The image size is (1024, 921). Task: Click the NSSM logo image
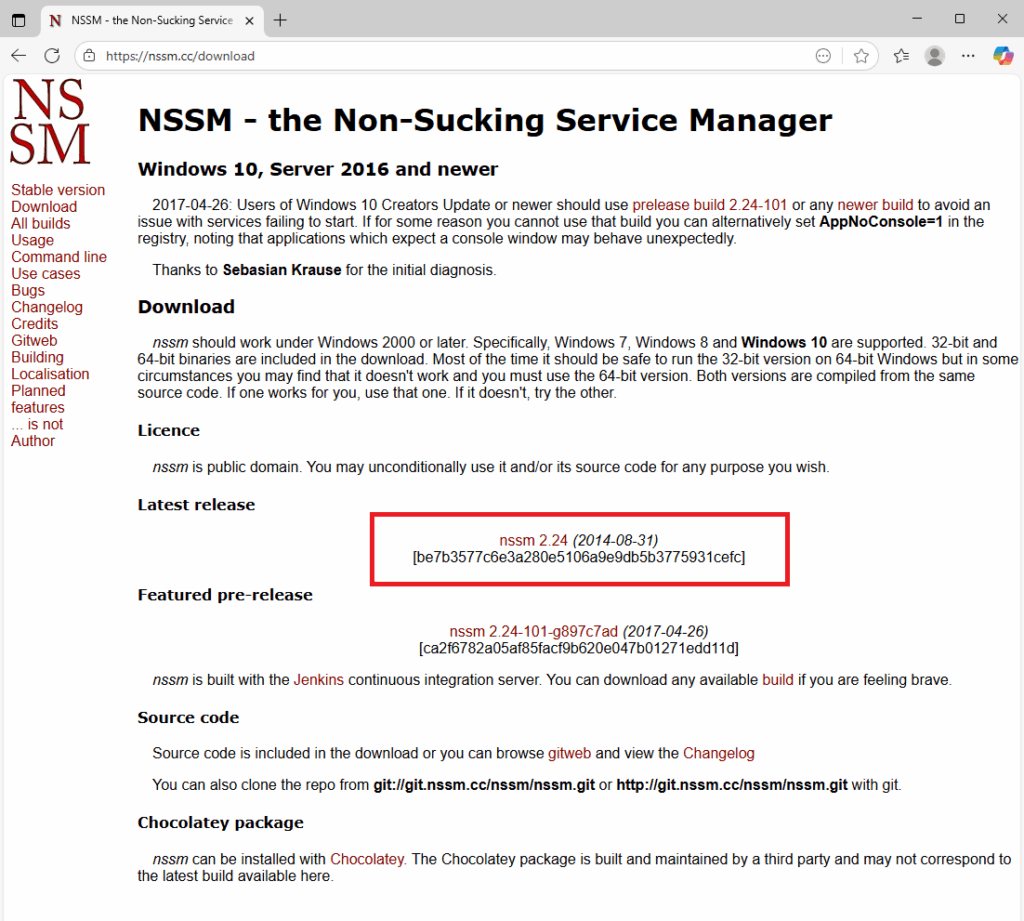click(x=49, y=122)
